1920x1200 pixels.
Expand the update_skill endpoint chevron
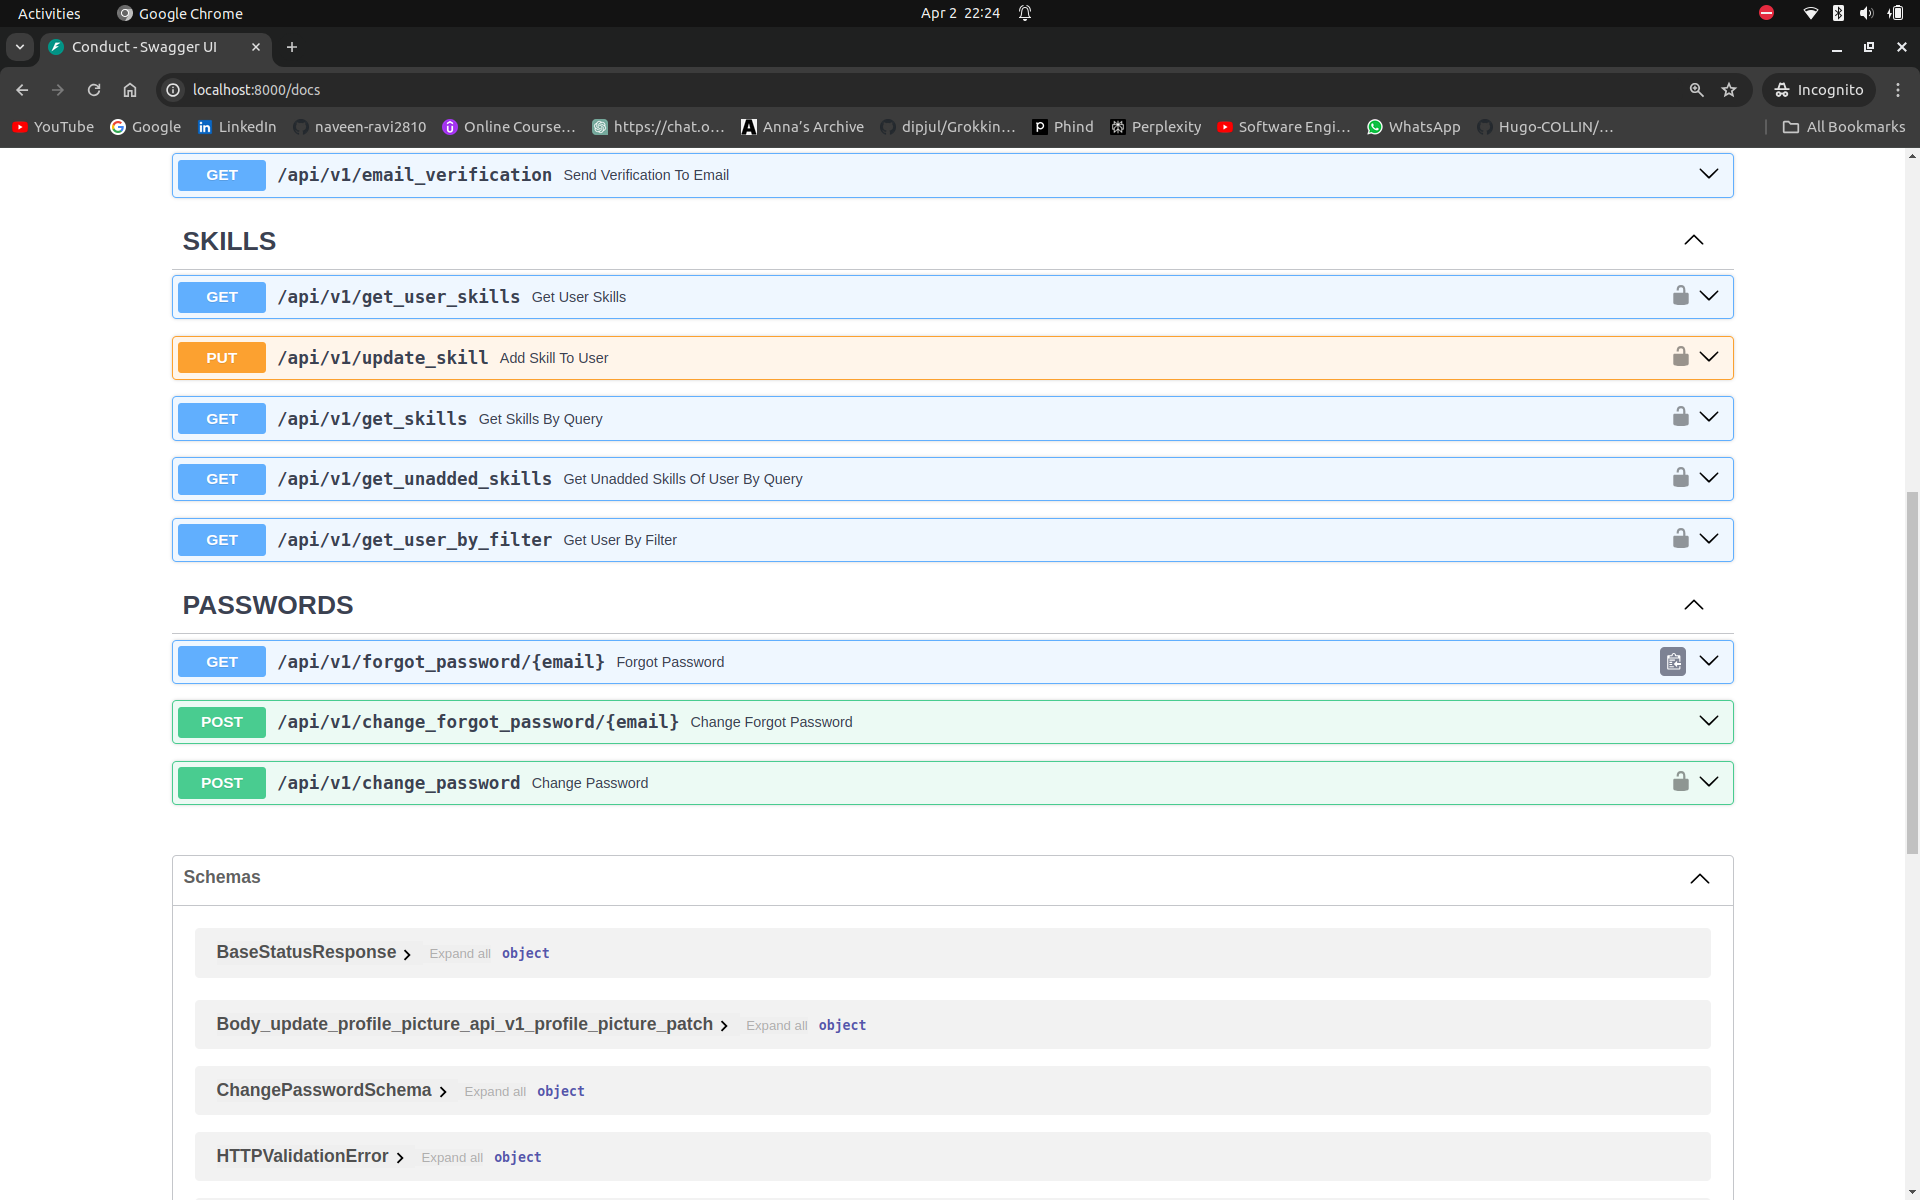[1709, 357]
